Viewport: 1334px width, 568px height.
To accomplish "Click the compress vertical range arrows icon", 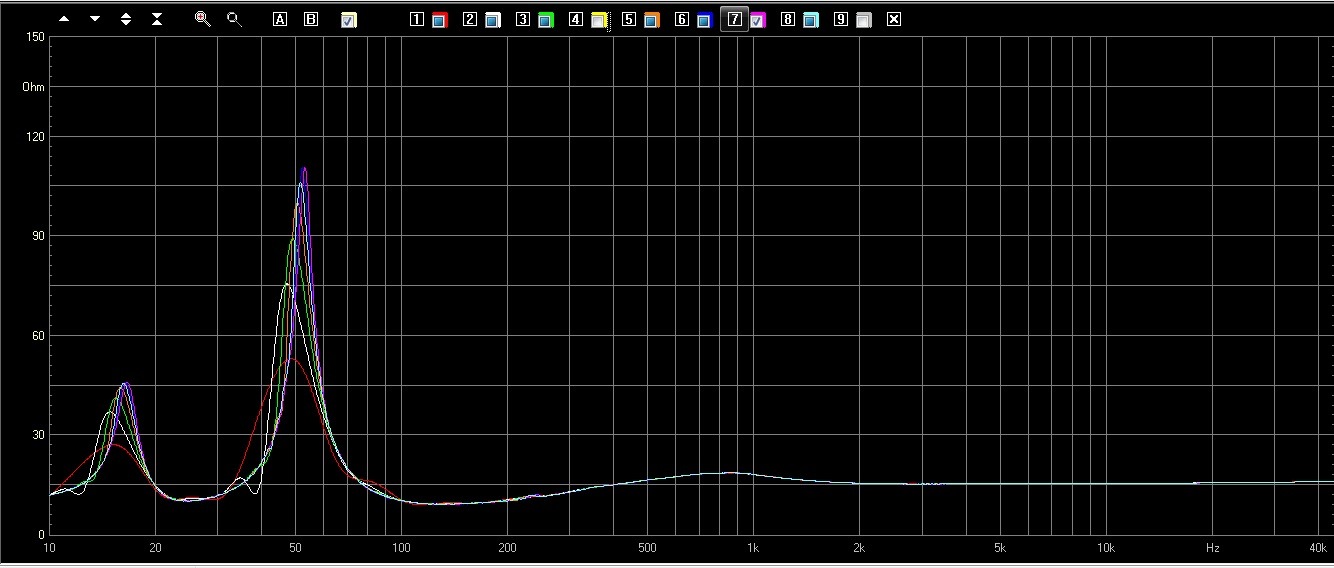I will 157,19.
